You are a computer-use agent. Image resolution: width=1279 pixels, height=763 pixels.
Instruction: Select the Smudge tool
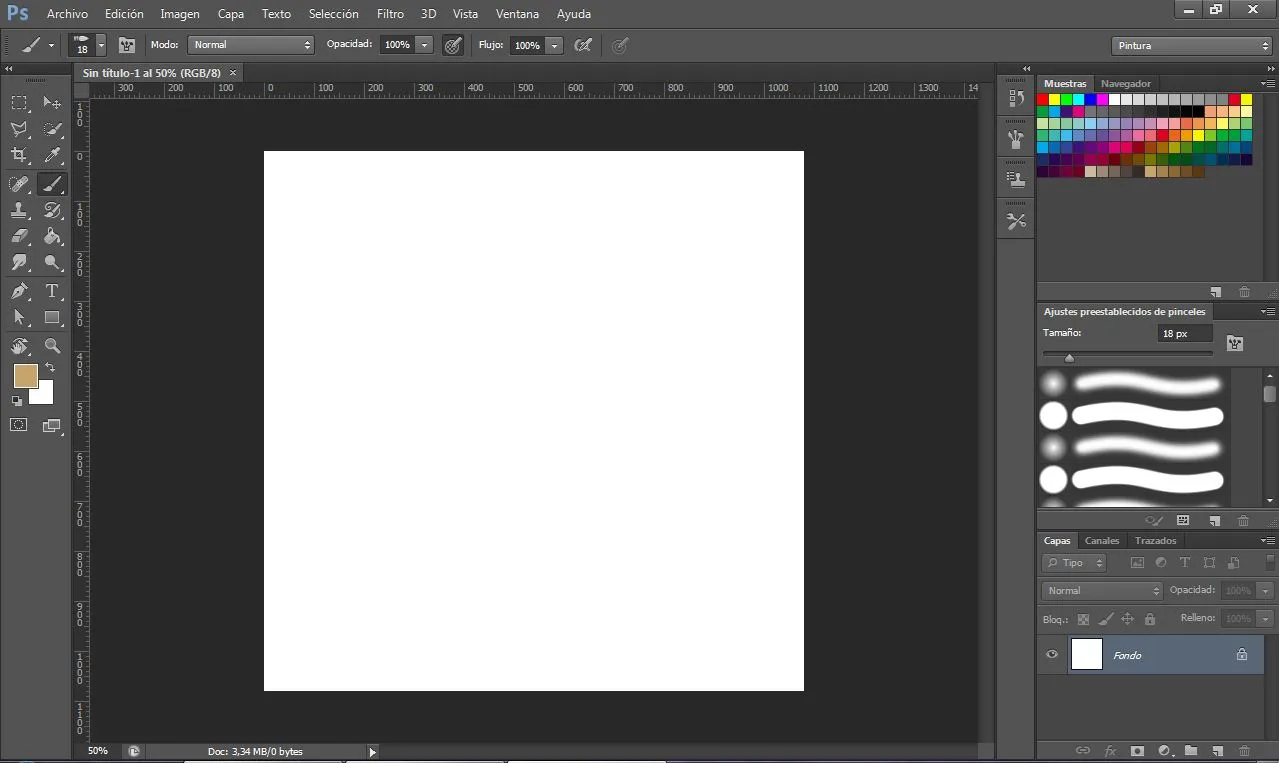click(19, 262)
